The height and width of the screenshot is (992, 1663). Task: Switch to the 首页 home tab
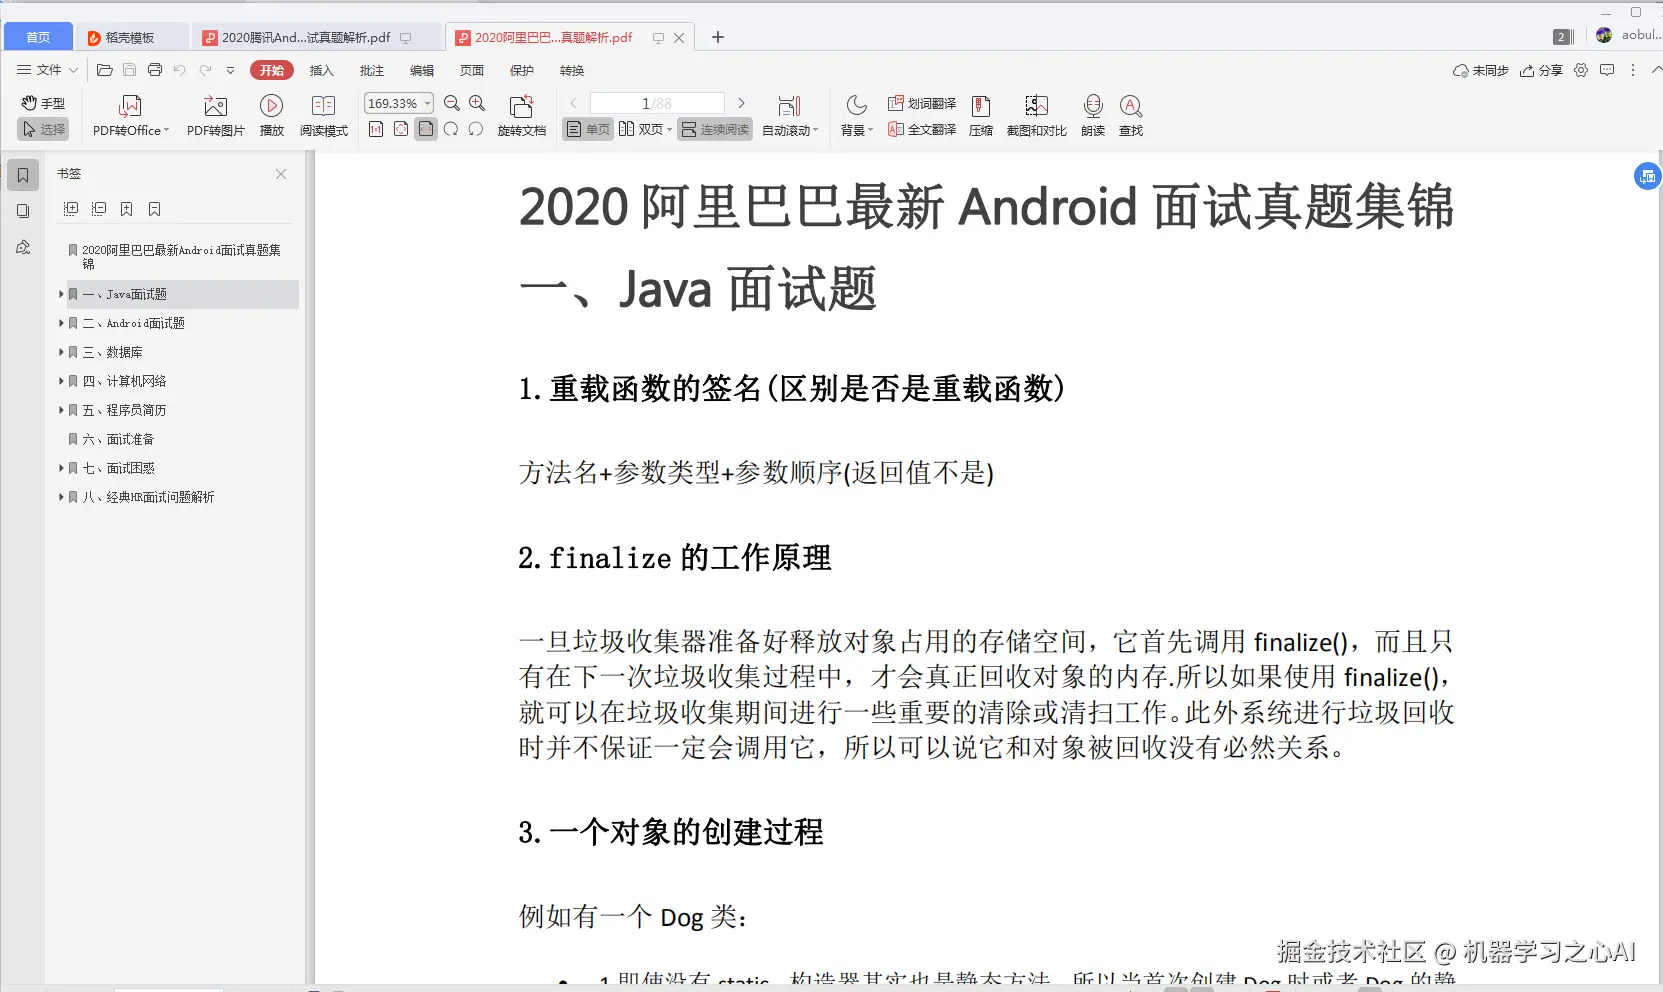38,37
